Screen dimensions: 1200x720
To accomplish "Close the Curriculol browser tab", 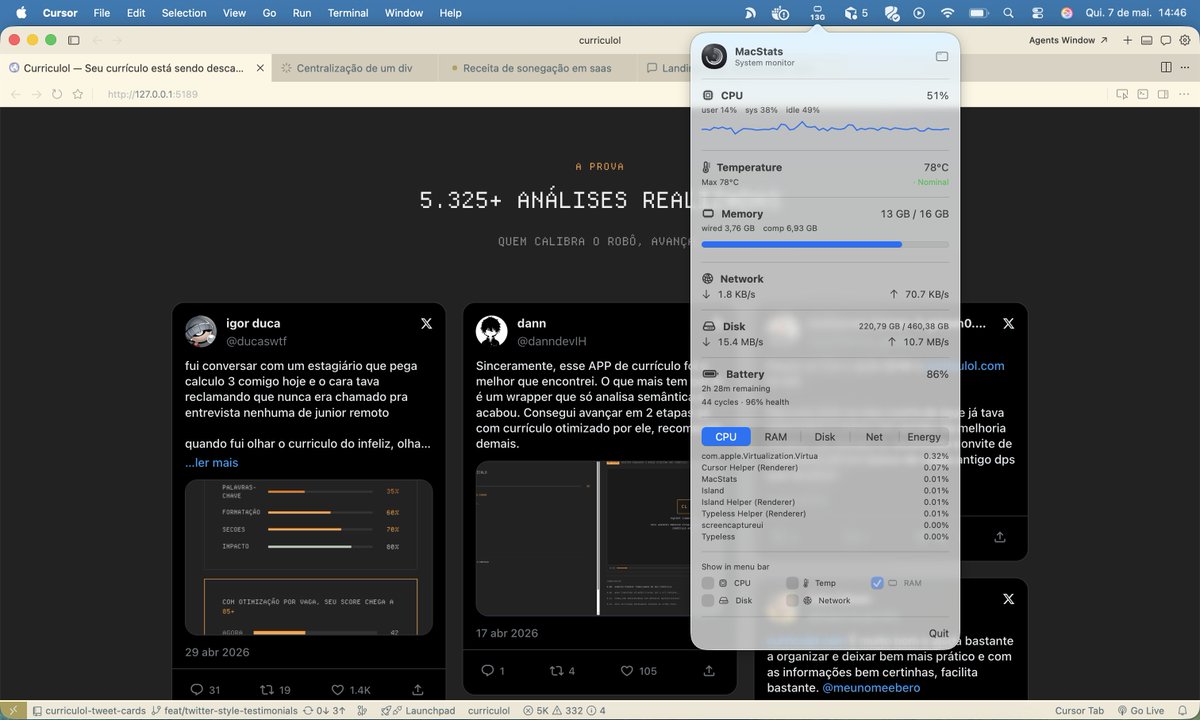I will [x=261, y=68].
